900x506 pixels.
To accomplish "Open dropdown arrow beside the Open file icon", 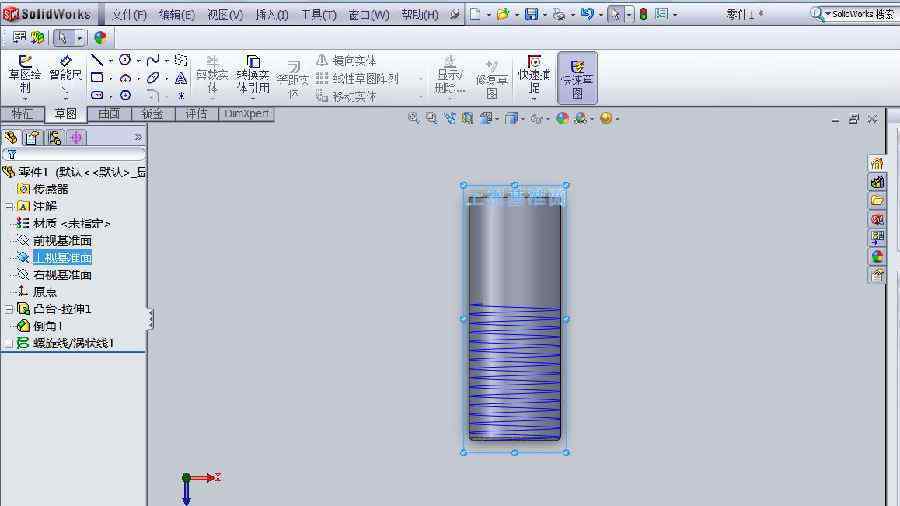I will tap(516, 15).
